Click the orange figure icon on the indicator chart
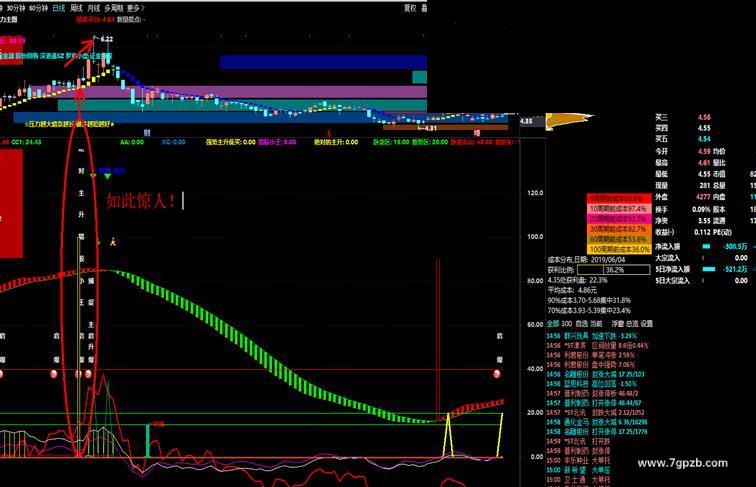 click(x=112, y=242)
